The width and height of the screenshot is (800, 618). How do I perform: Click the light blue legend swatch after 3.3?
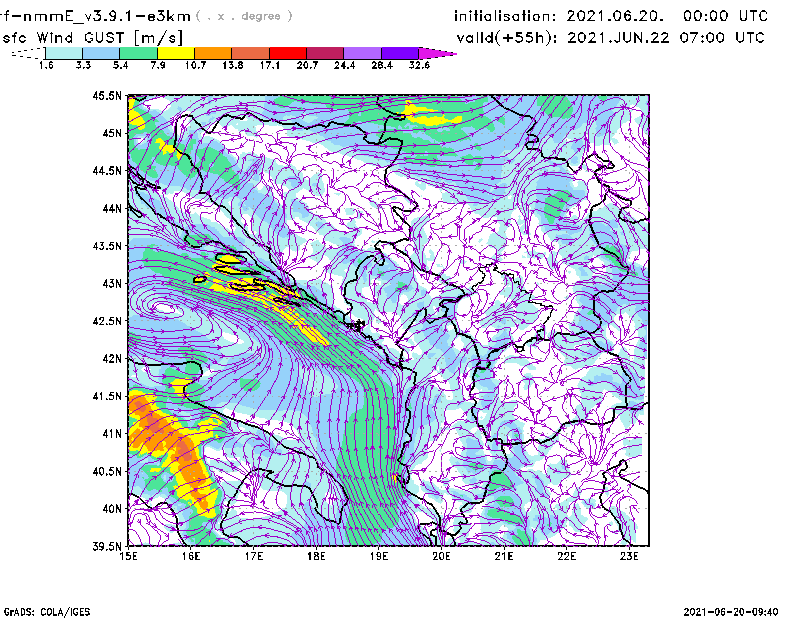[x=101, y=53]
